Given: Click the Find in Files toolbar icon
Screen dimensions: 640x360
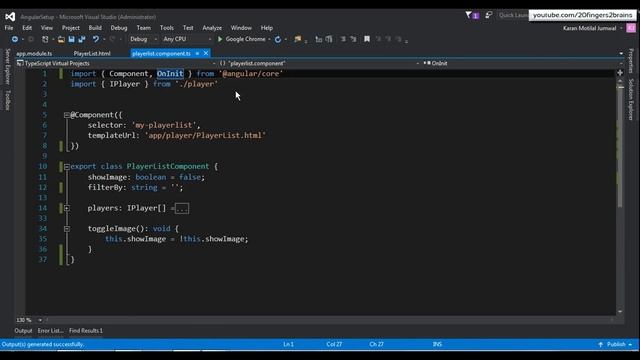Looking at the screenshot, I should [x=298, y=39].
